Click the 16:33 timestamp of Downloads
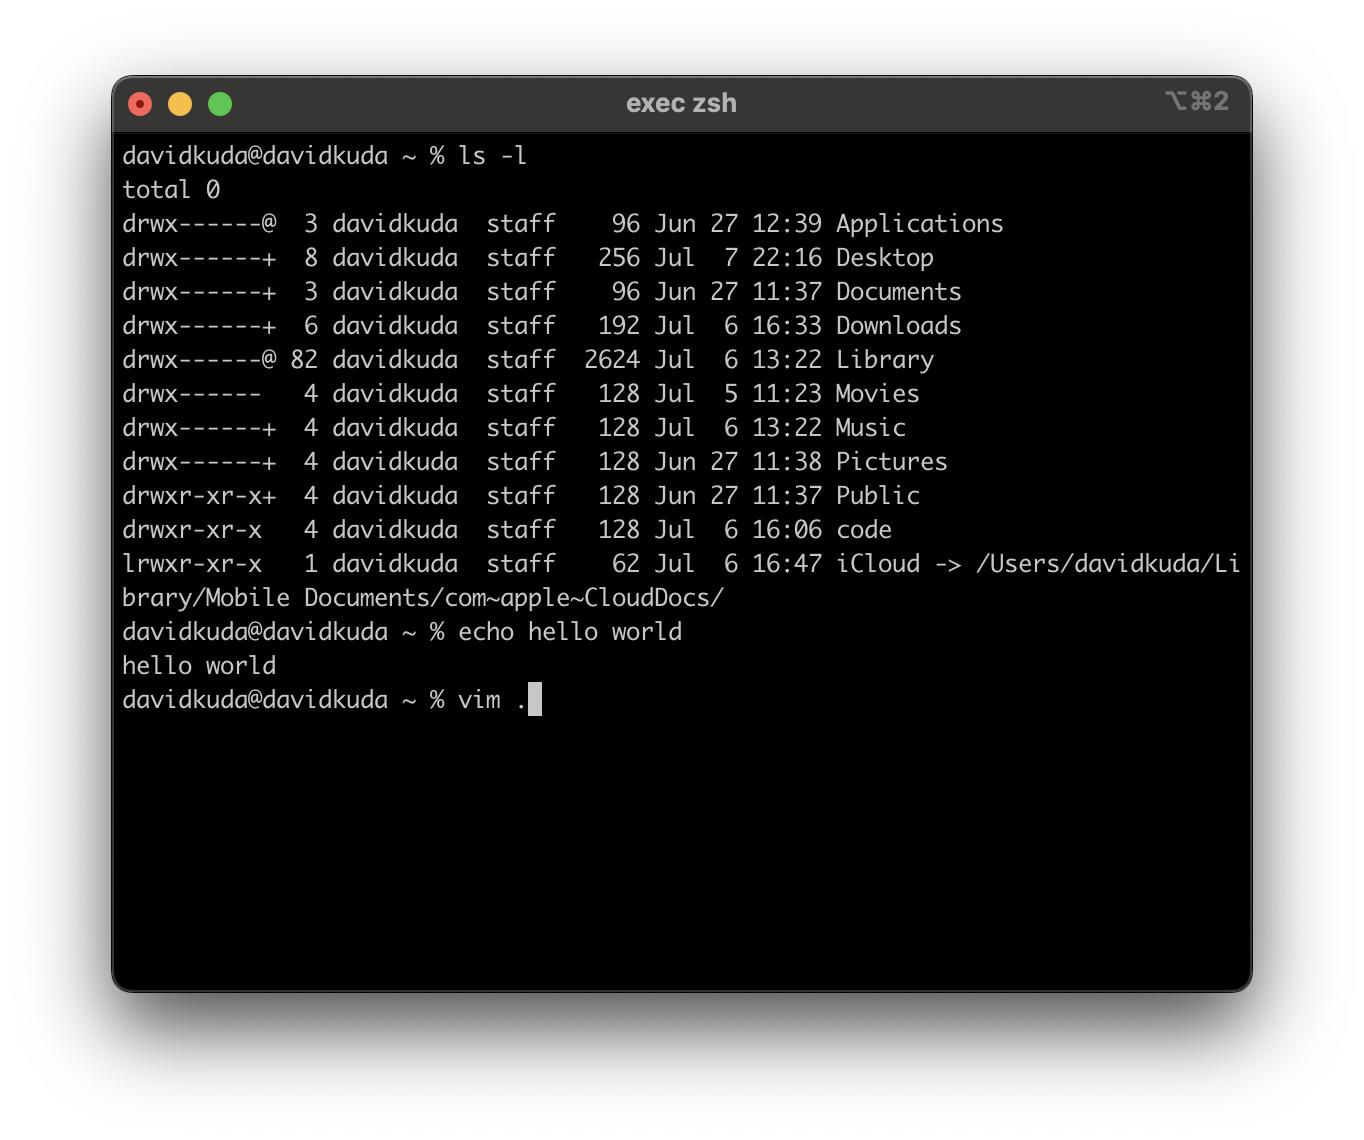Screen dimensions: 1364x1140 [x=787, y=326]
